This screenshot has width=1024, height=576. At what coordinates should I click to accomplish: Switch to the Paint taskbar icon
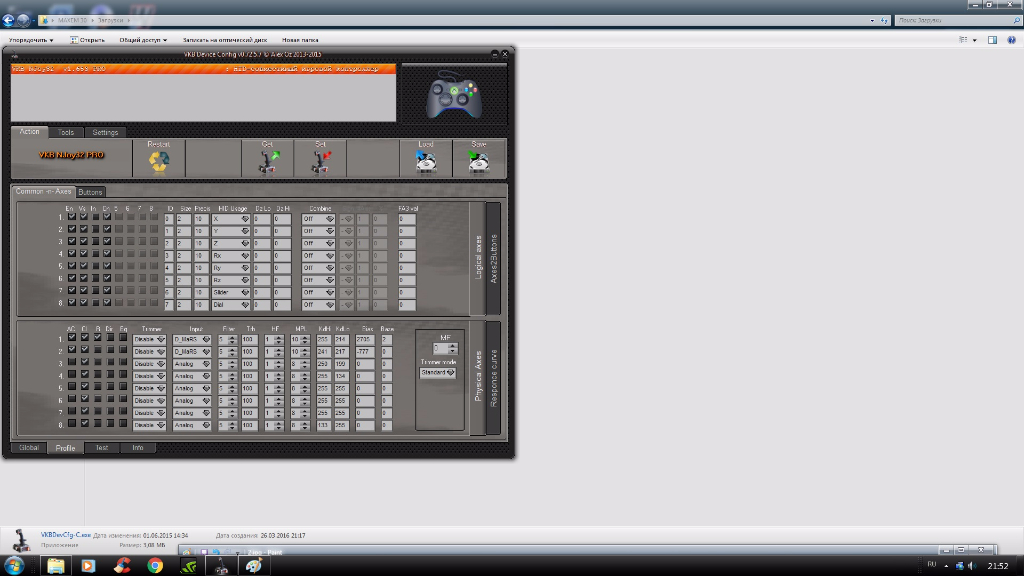tap(254, 566)
